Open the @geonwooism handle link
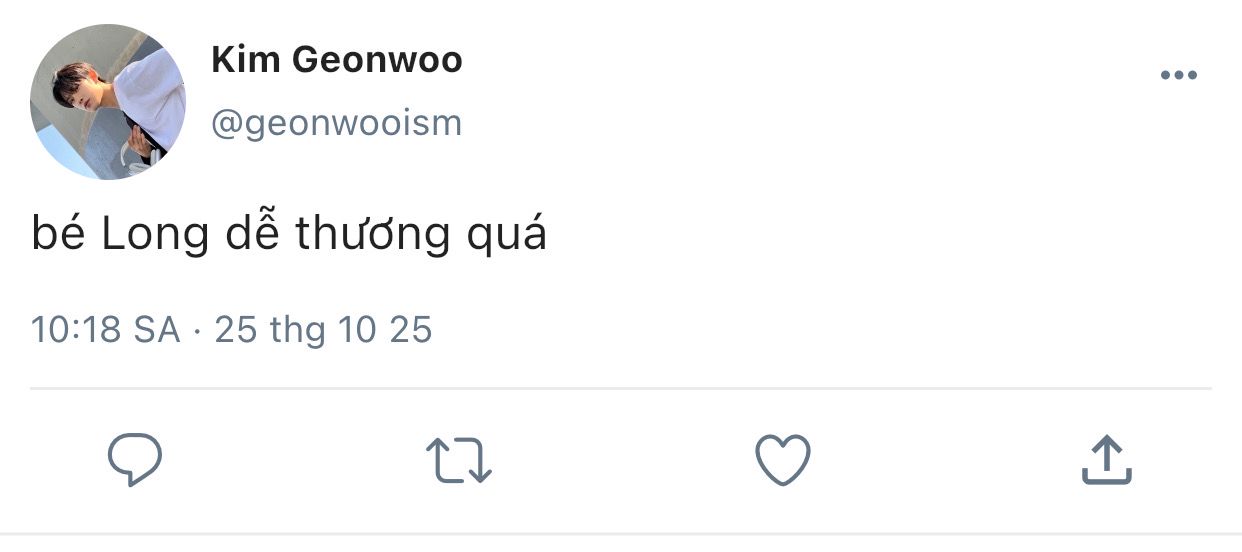Screen dimensions: 1242x552 (337, 123)
